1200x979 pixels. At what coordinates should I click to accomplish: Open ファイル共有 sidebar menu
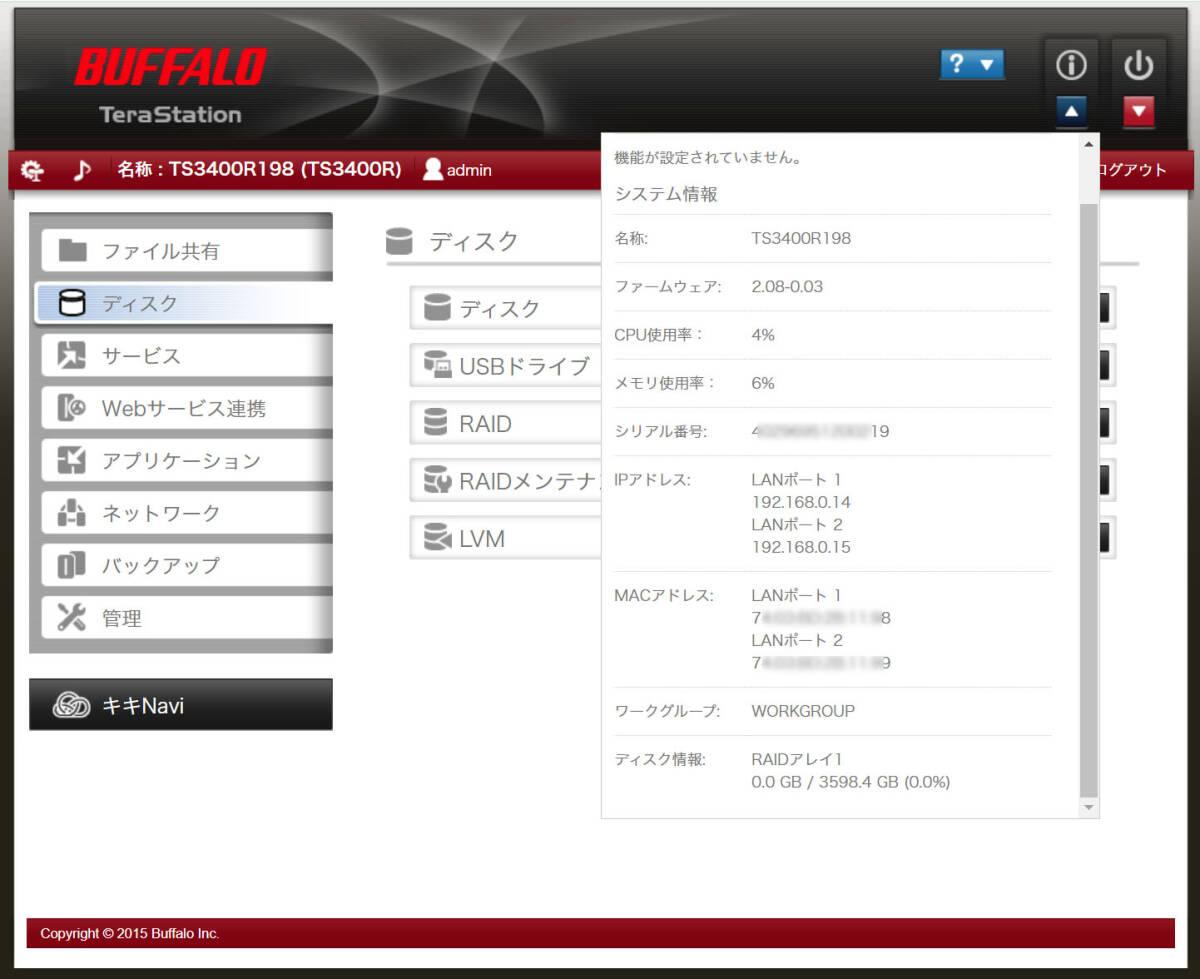[187, 251]
